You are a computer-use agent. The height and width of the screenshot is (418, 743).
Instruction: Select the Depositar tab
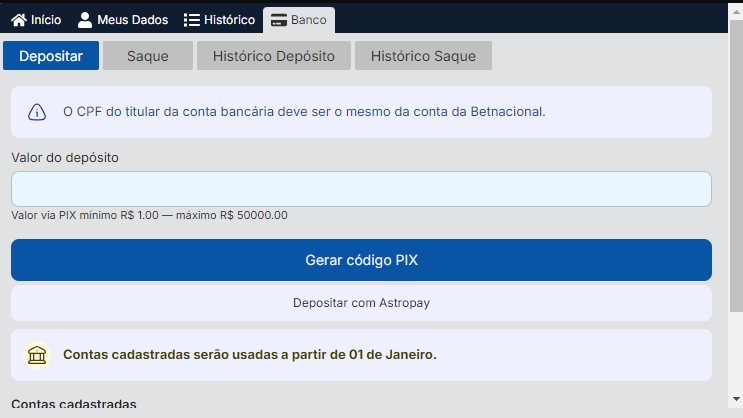[x=51, y=56]
